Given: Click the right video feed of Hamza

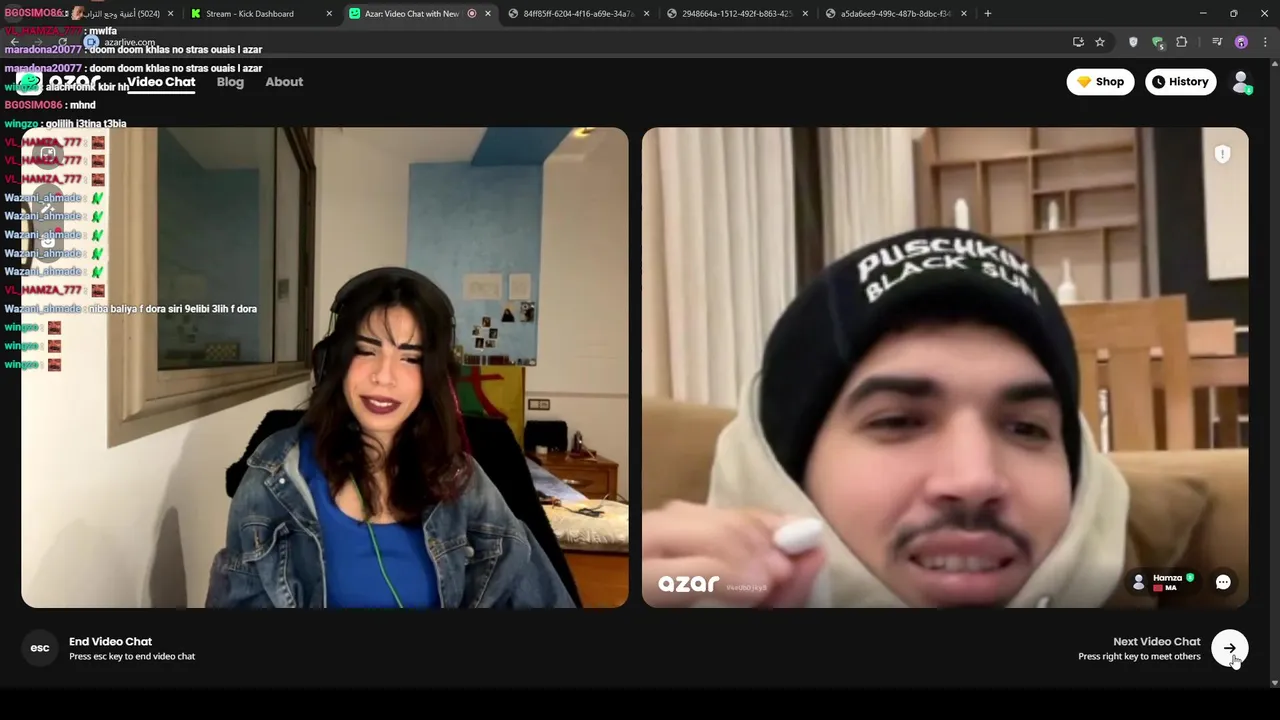Looking at the screenshot, I should [x=945, y=367].
